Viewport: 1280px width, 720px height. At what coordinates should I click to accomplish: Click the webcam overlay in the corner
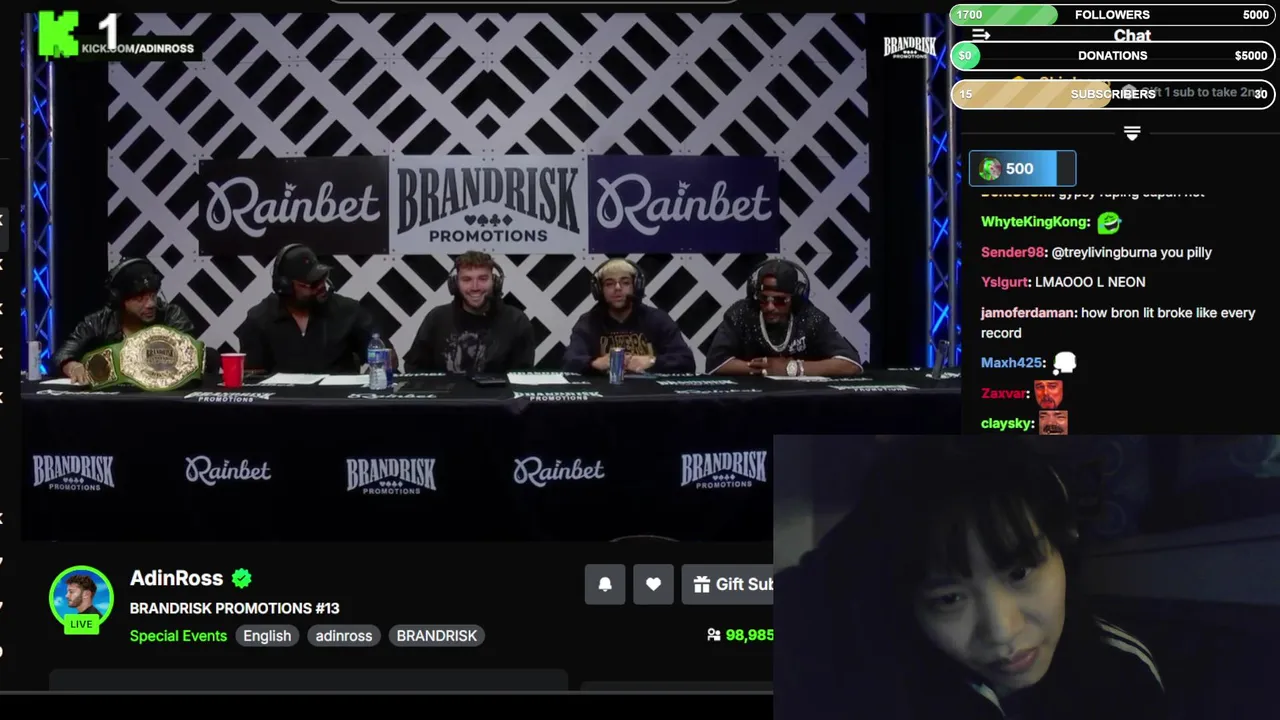(x=1026, y=578)
